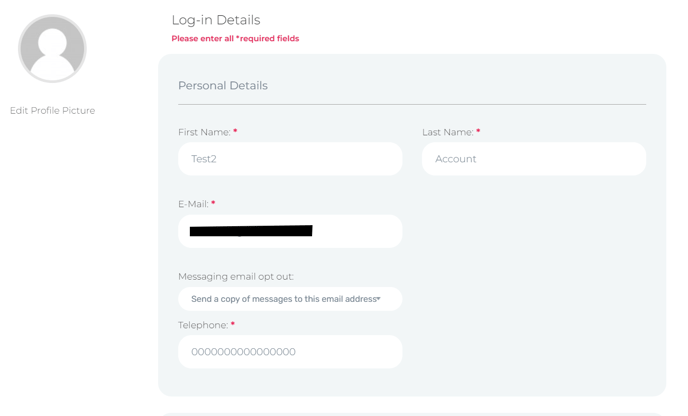Open the Messaging email opt out dropdown
688x416 pixels.
[x=284, y=299]
